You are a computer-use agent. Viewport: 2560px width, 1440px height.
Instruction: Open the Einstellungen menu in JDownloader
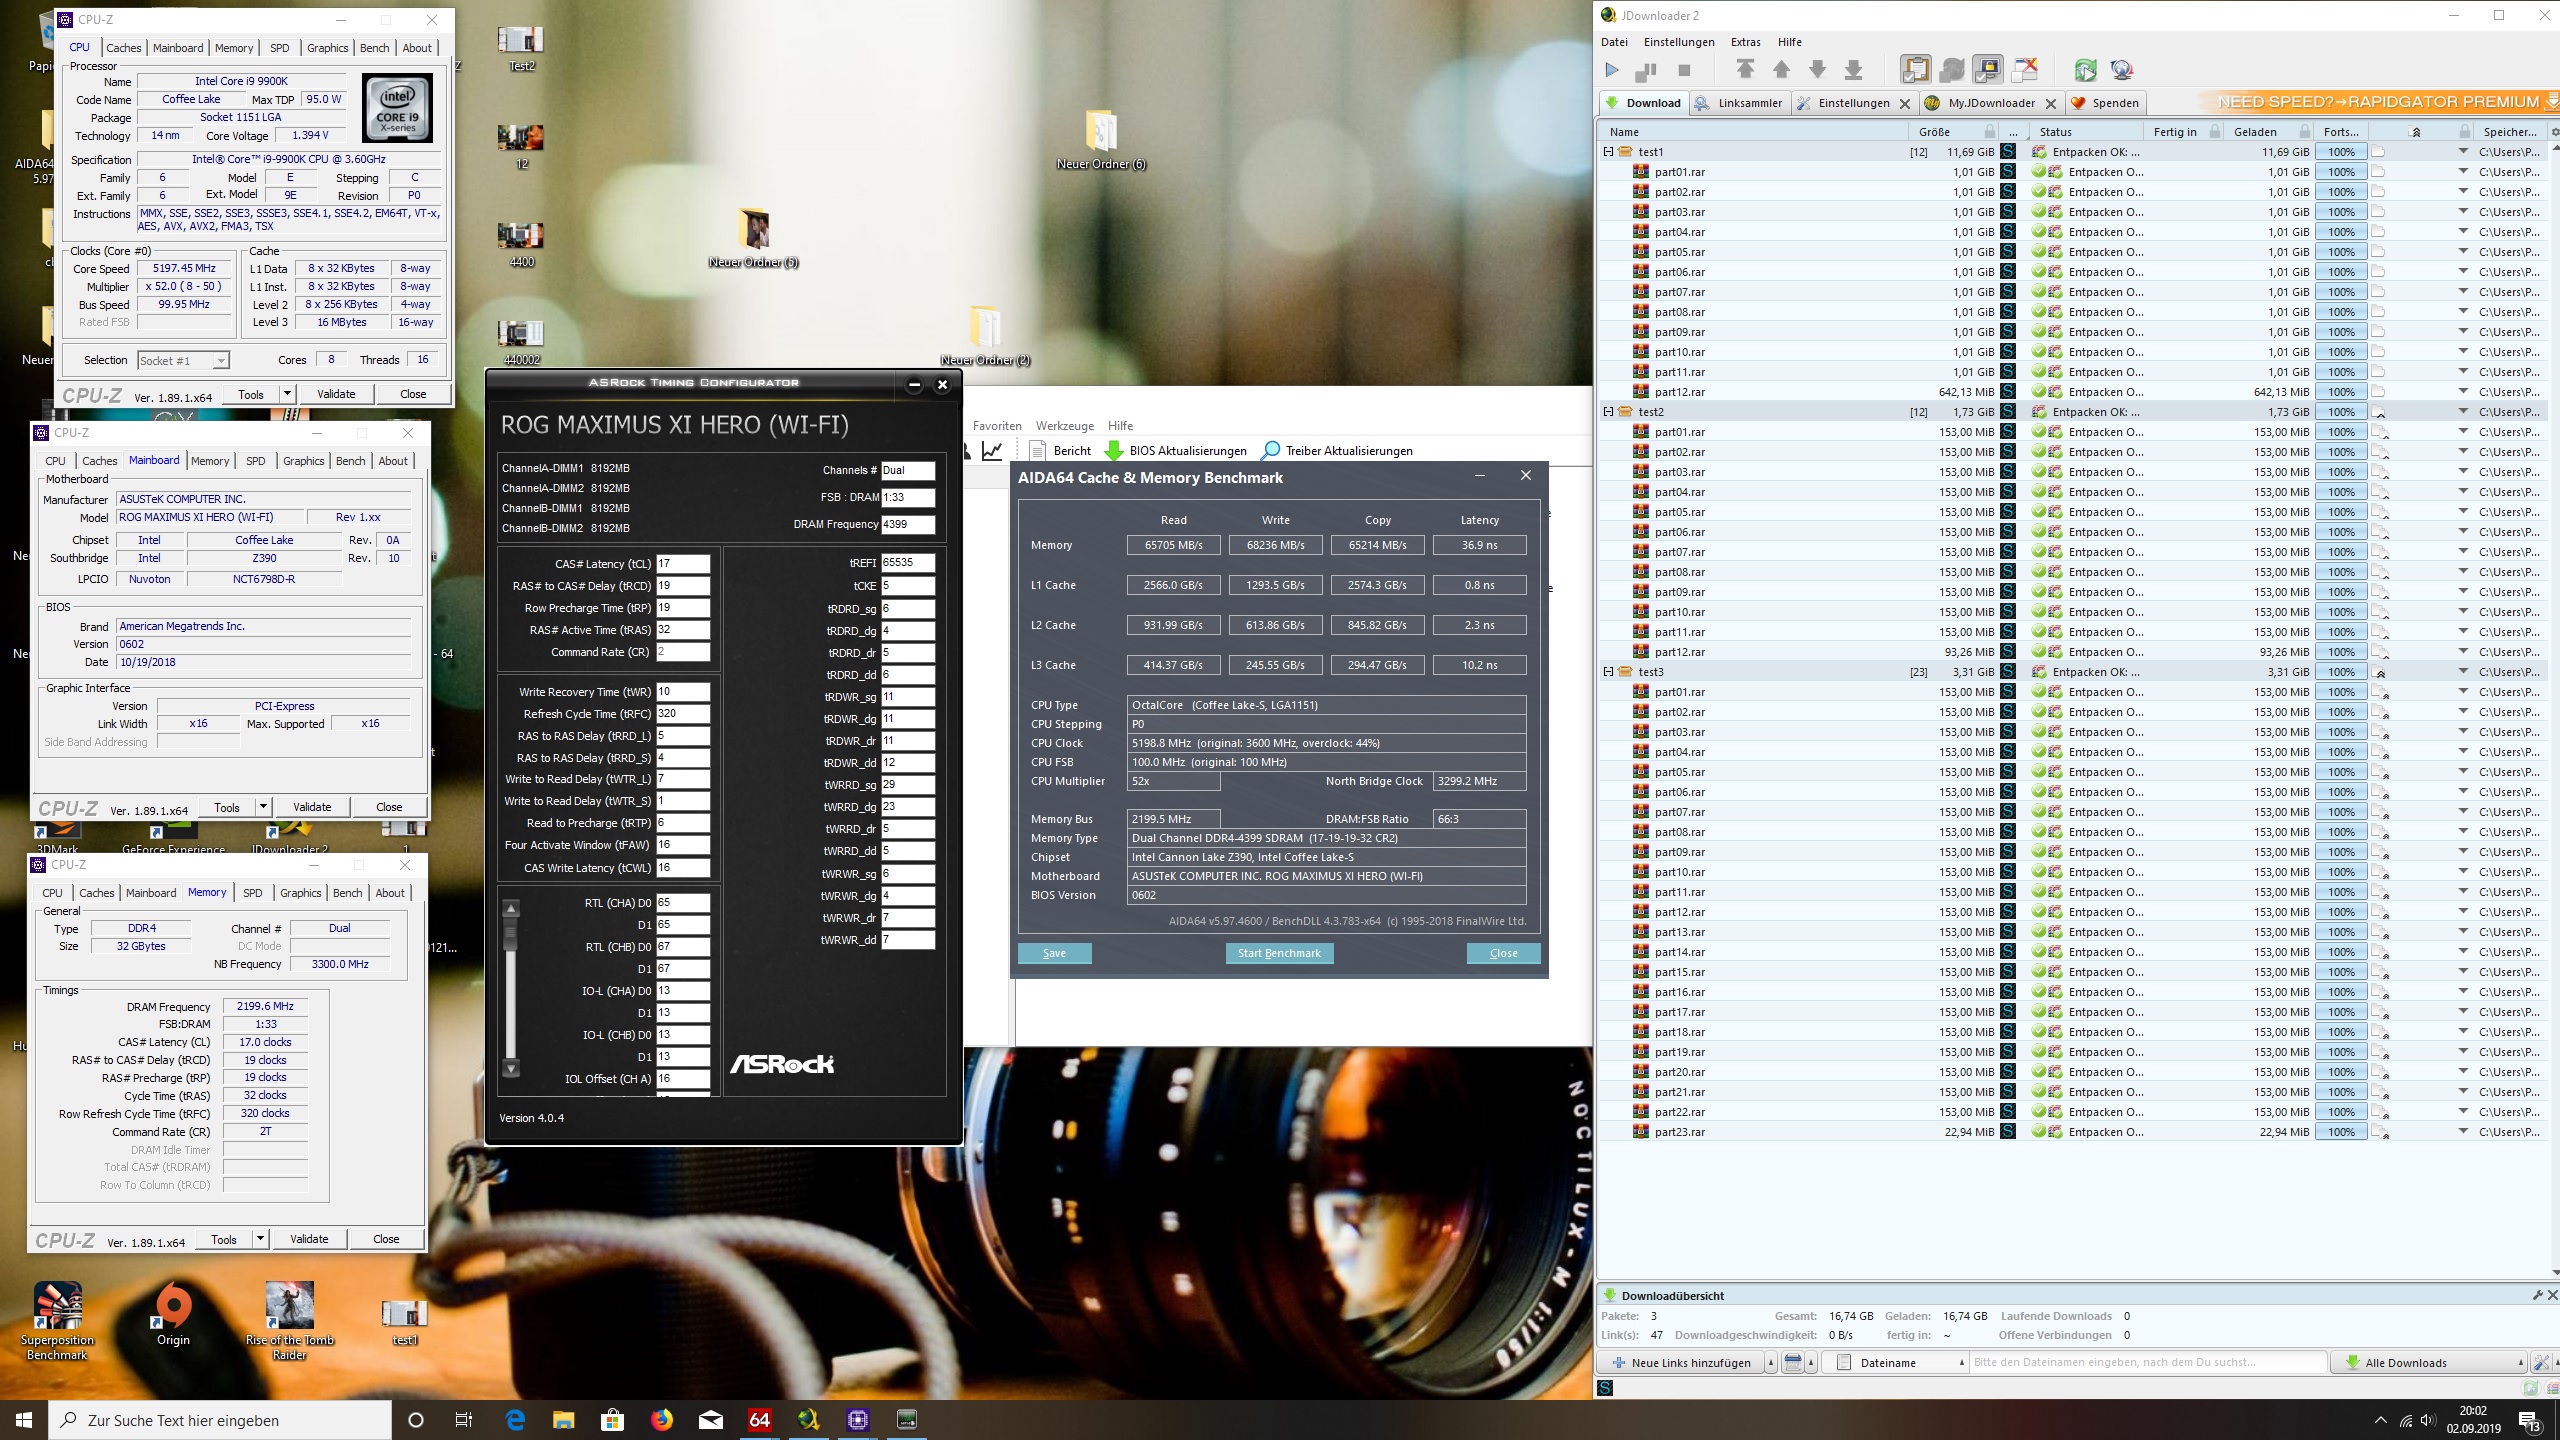[1679, 42]
